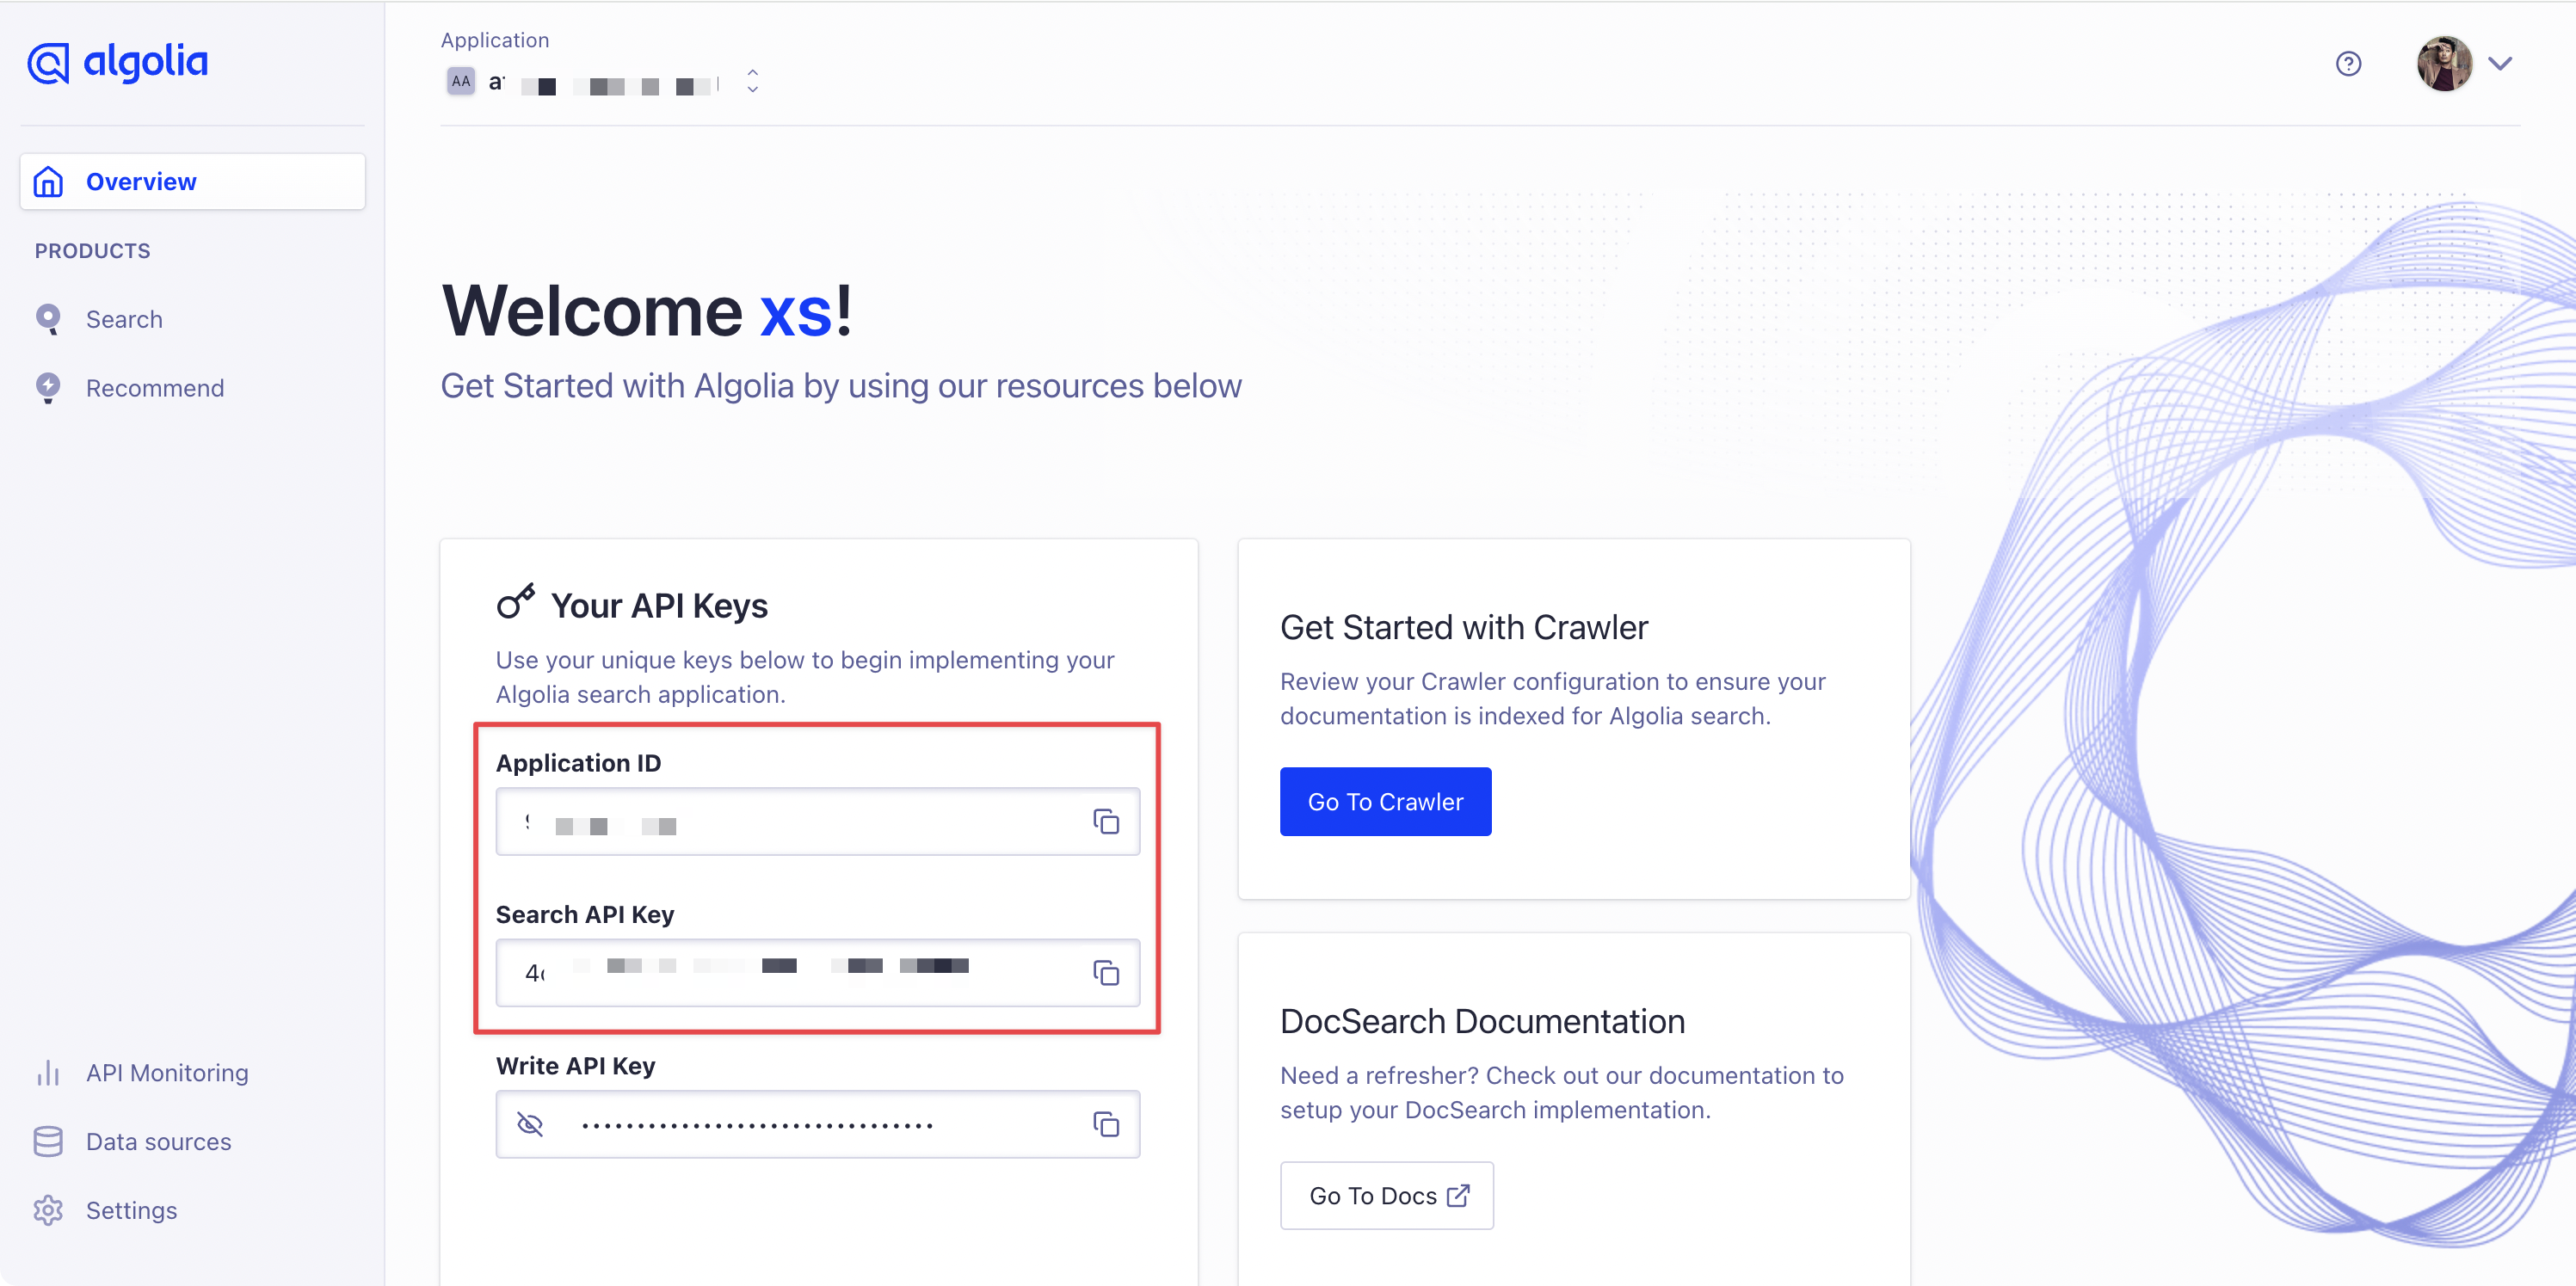Click the help question mark icon
Image resolution: width=2576 pixels, height=1286 pixels.
2349,63
